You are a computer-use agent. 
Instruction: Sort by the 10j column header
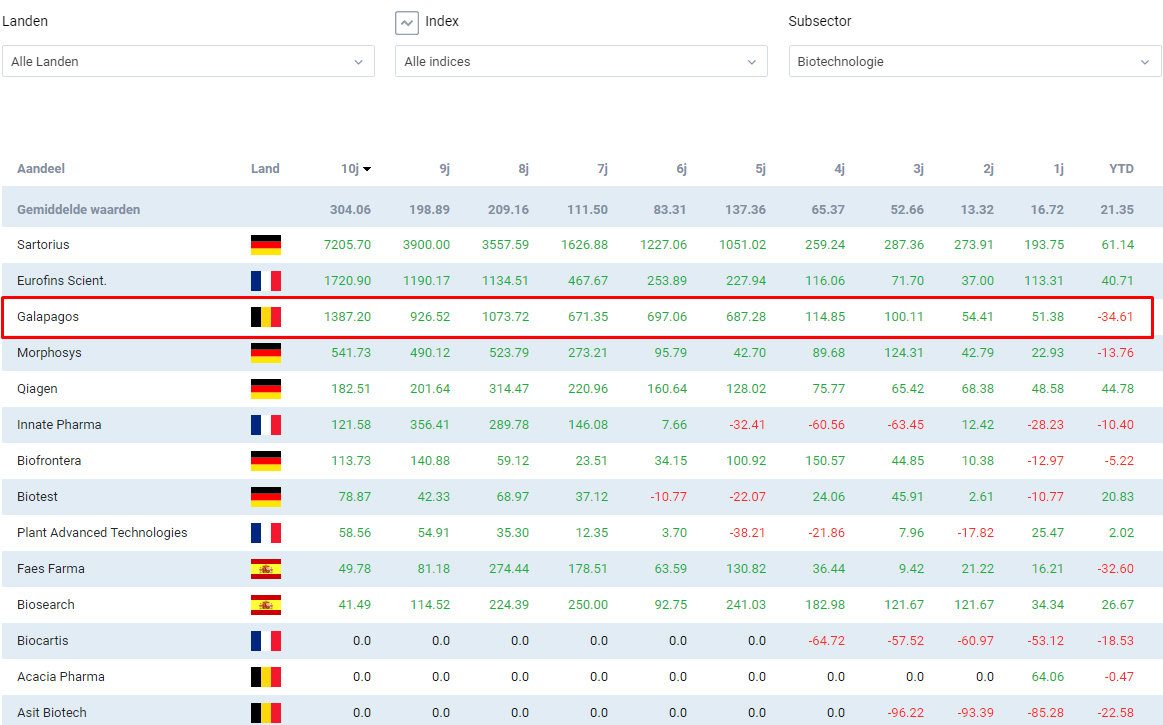(x=355, y=169)
